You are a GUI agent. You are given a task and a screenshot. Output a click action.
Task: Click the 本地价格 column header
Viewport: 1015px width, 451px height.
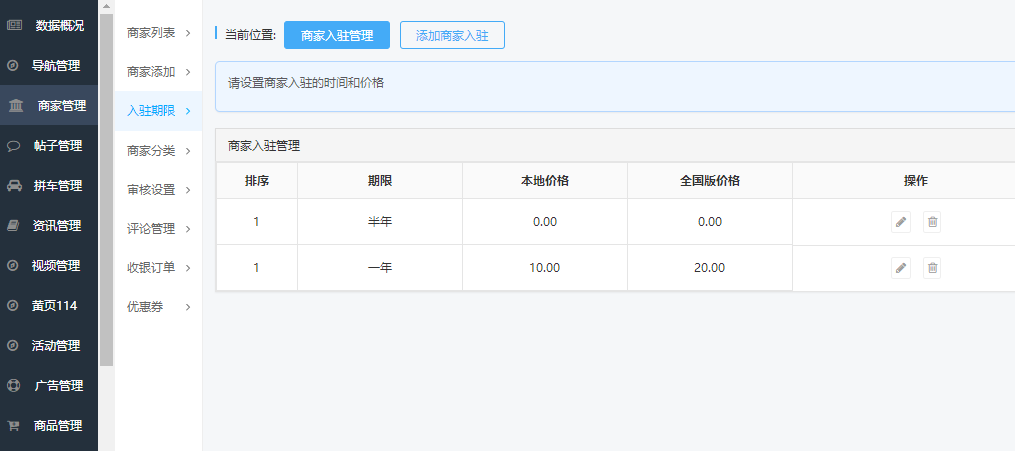(545, 181)
